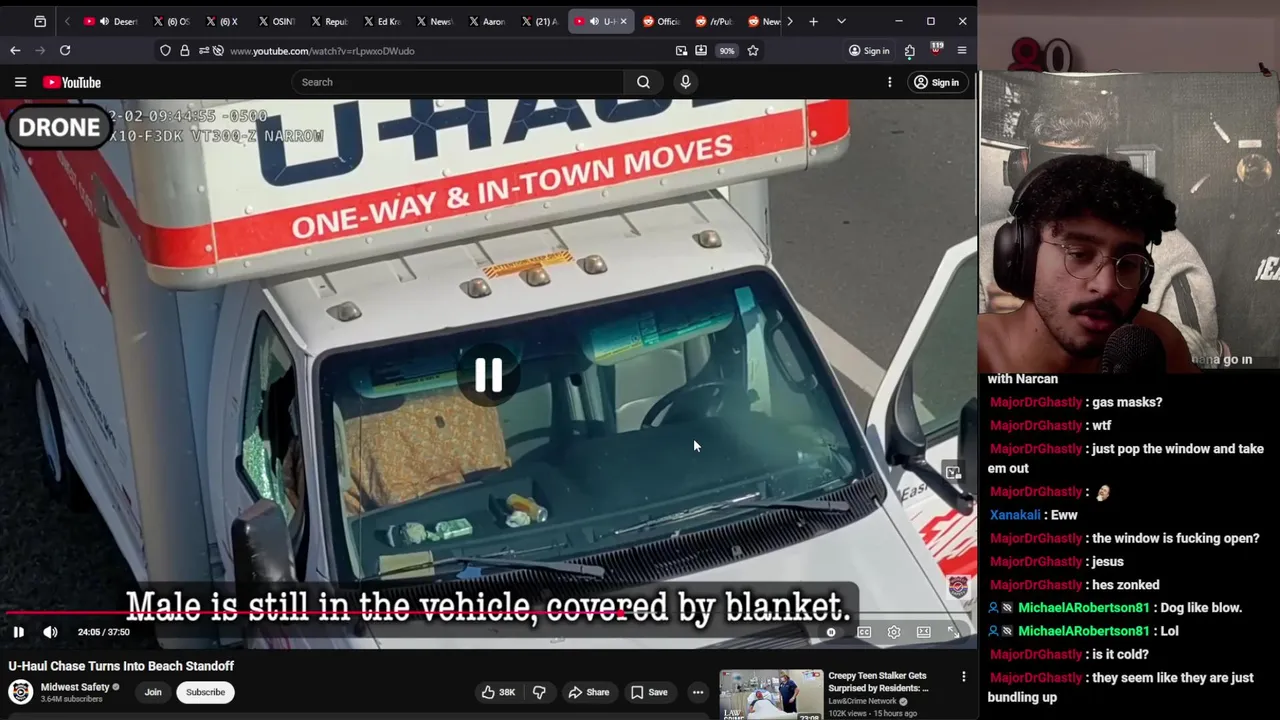The image size is (1280, 720).
Task: Open a new browser tab
Action: [813, 21]
